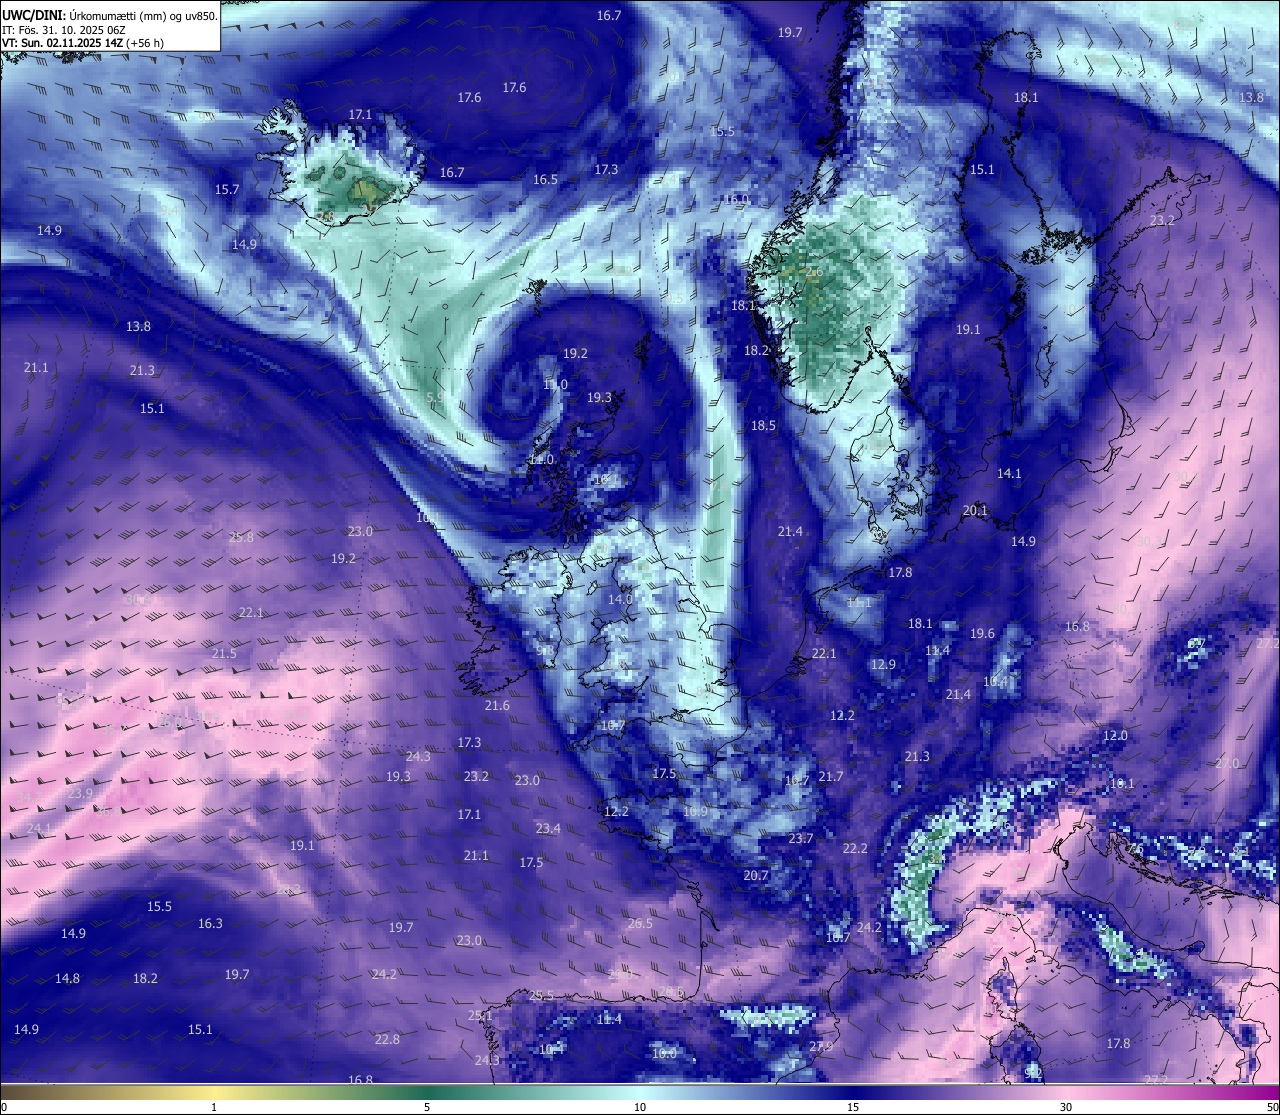
Task: Click the map value 12.9
Action: [x=883, y=665]
